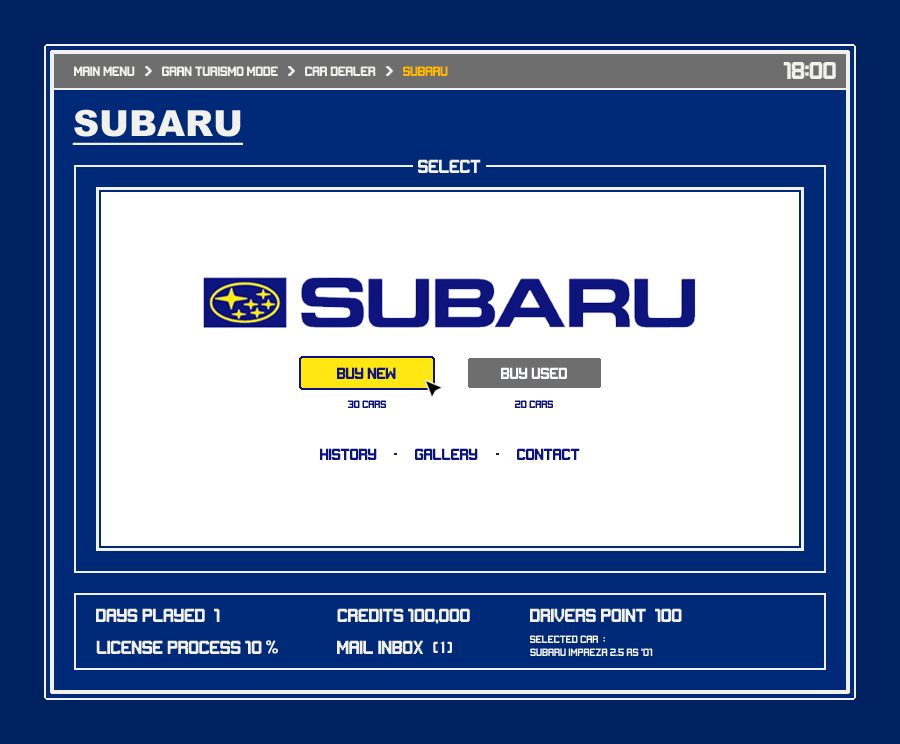Open the History link

click(x=348, y=455)
